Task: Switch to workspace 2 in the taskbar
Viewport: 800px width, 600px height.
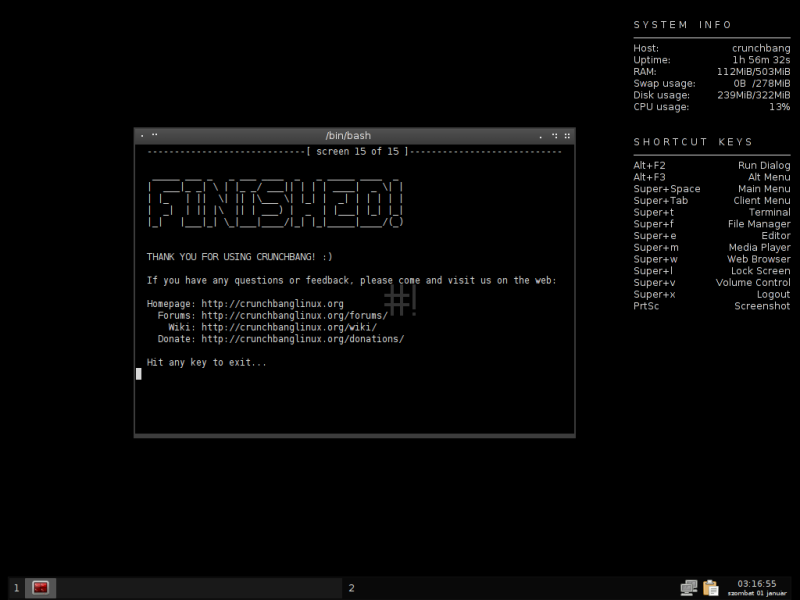Action: point(352,588)
